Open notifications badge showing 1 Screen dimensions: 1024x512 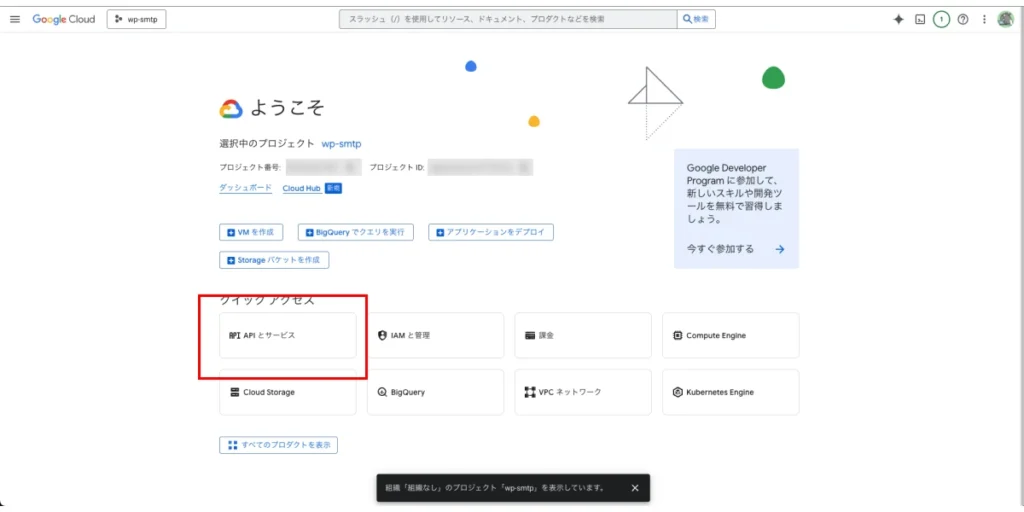(941, 19)
